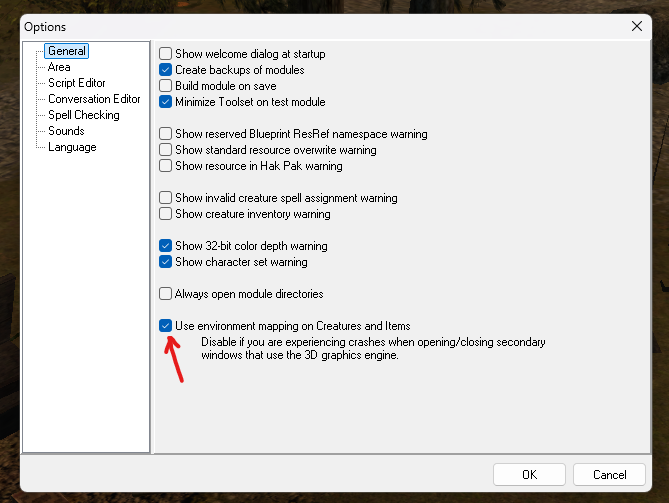Image resolution: width=669 pixels, height=503 pixels.
Task: Open Script Editor options category
Action: (76, 83)
